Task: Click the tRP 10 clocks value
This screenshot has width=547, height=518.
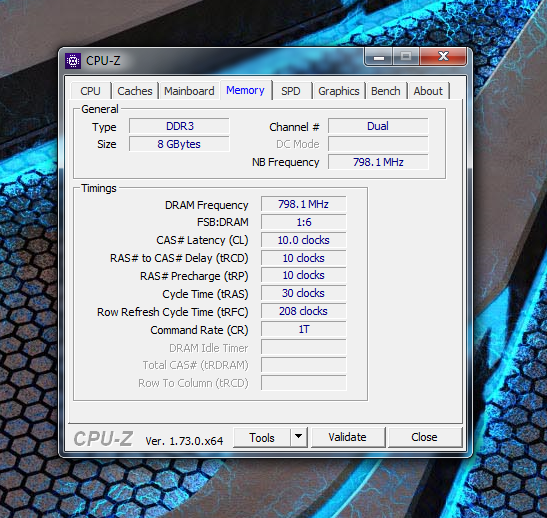Action: tap(304, 275)
